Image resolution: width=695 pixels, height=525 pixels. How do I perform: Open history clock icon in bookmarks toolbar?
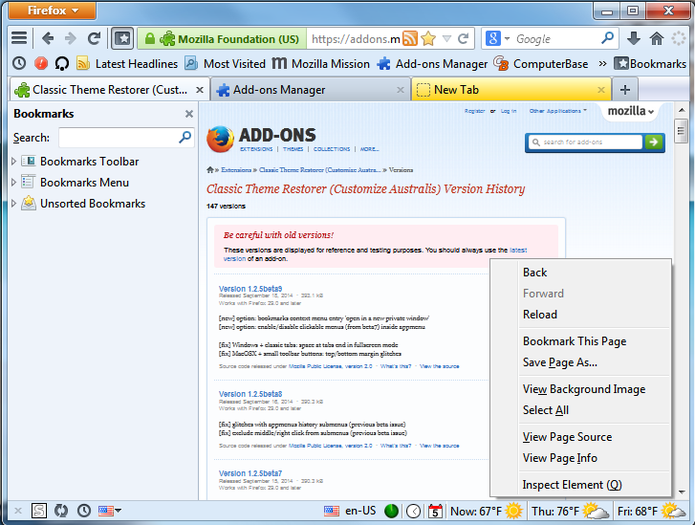pos(19,63)
